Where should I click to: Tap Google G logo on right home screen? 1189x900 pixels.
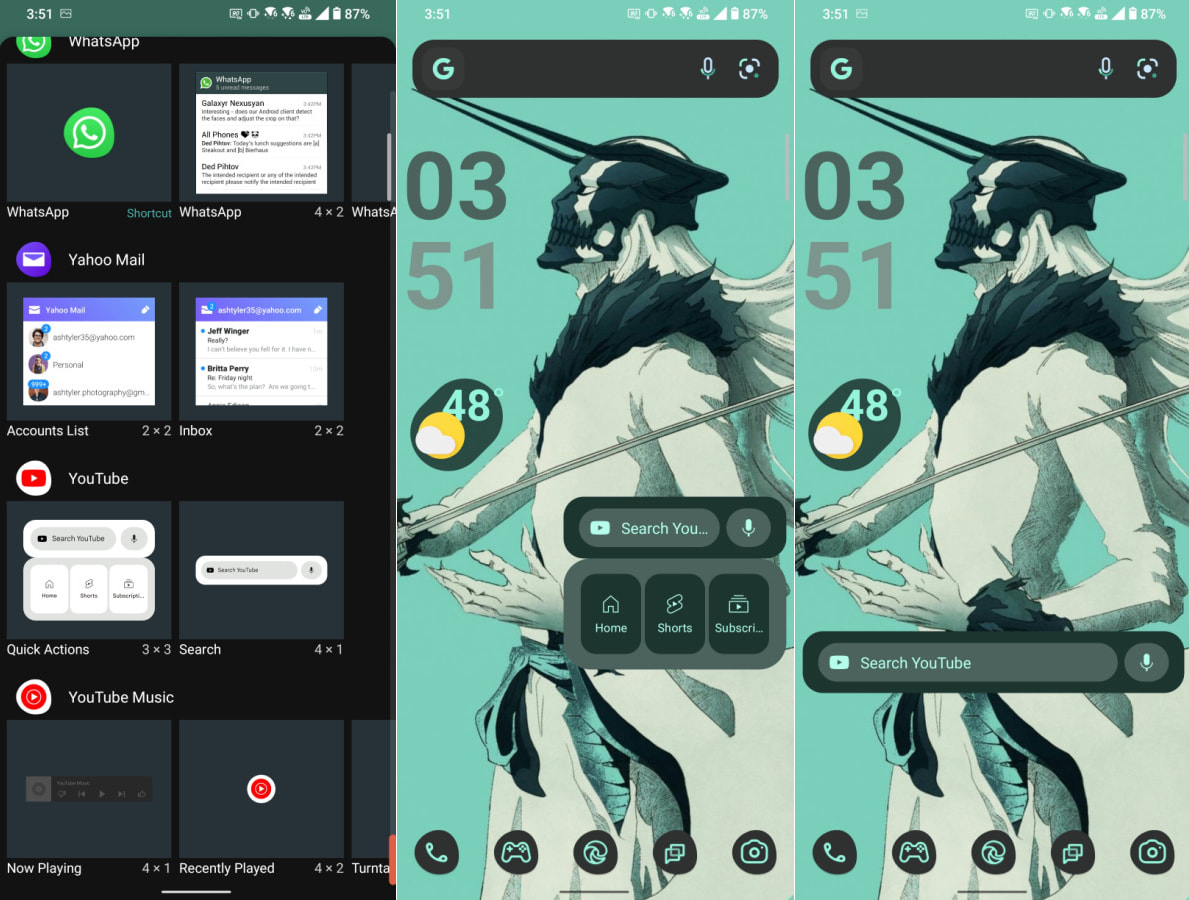[x=842, y=69]
